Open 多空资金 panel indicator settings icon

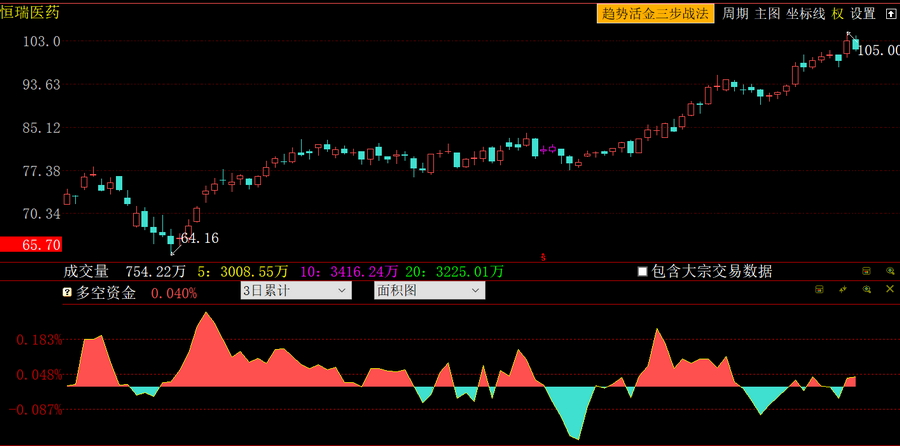(x=820, y=289)
